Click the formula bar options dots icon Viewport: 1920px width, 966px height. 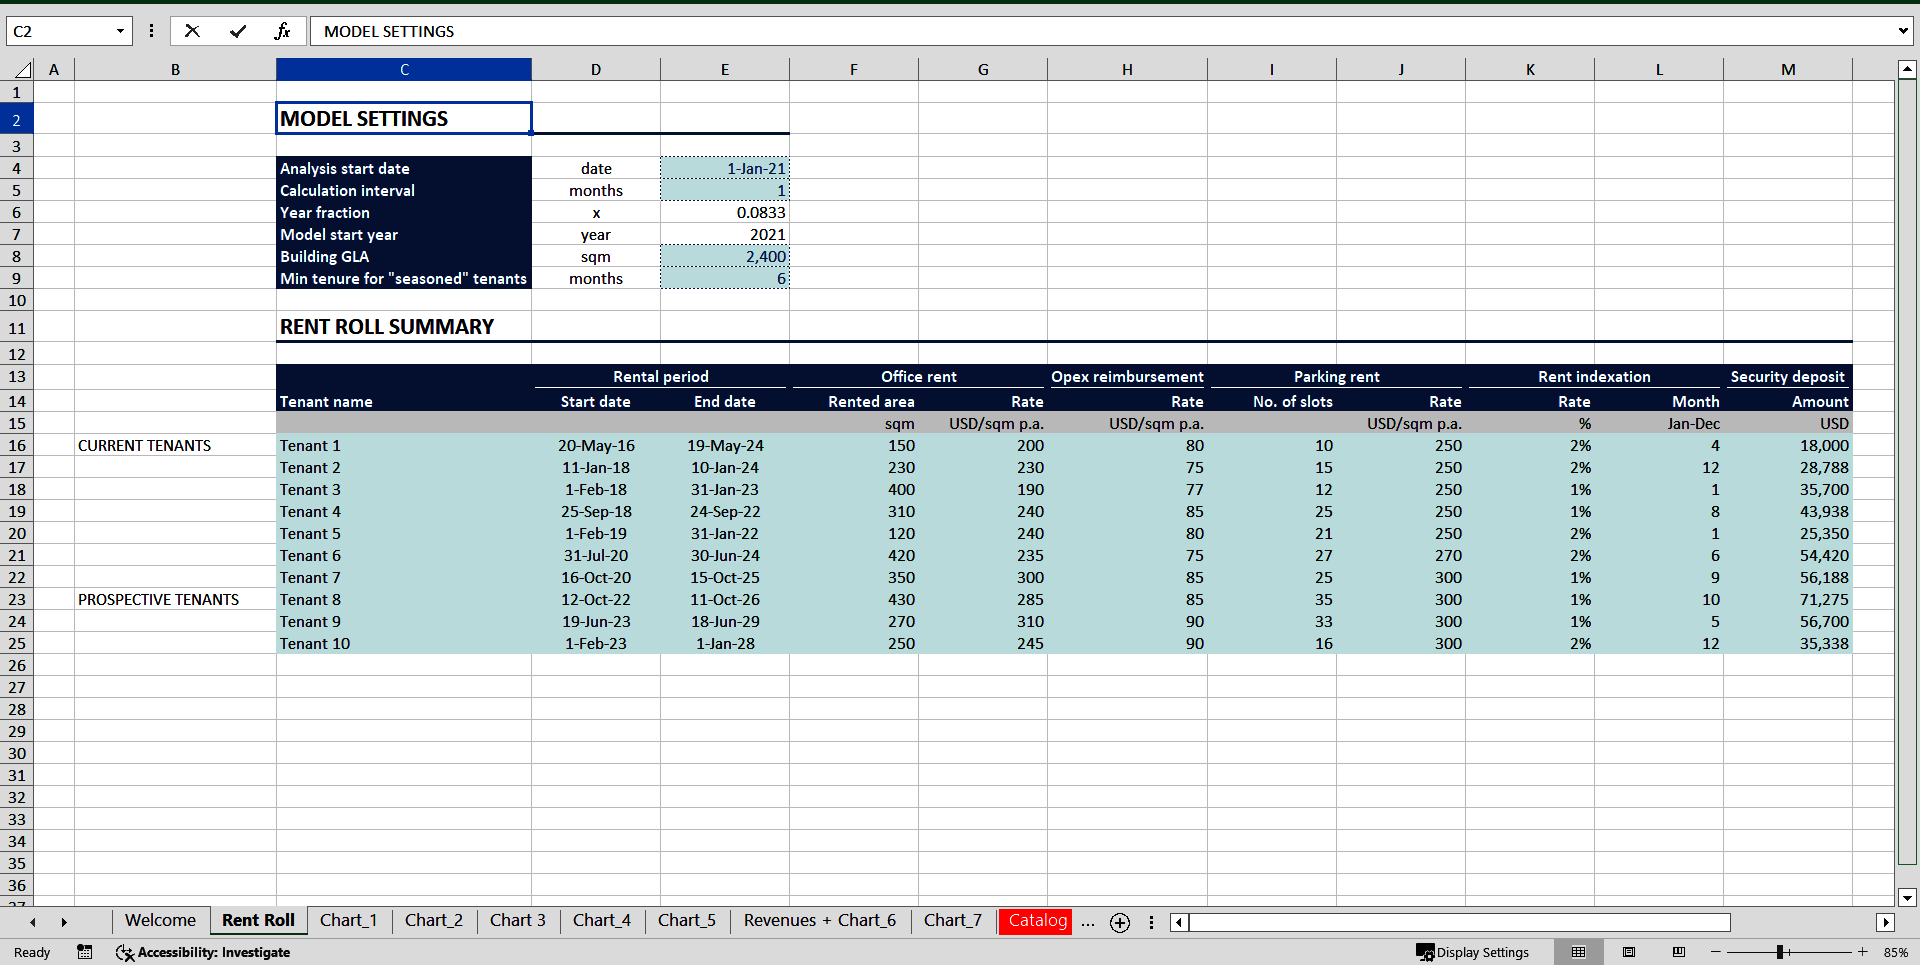[151, 31]
